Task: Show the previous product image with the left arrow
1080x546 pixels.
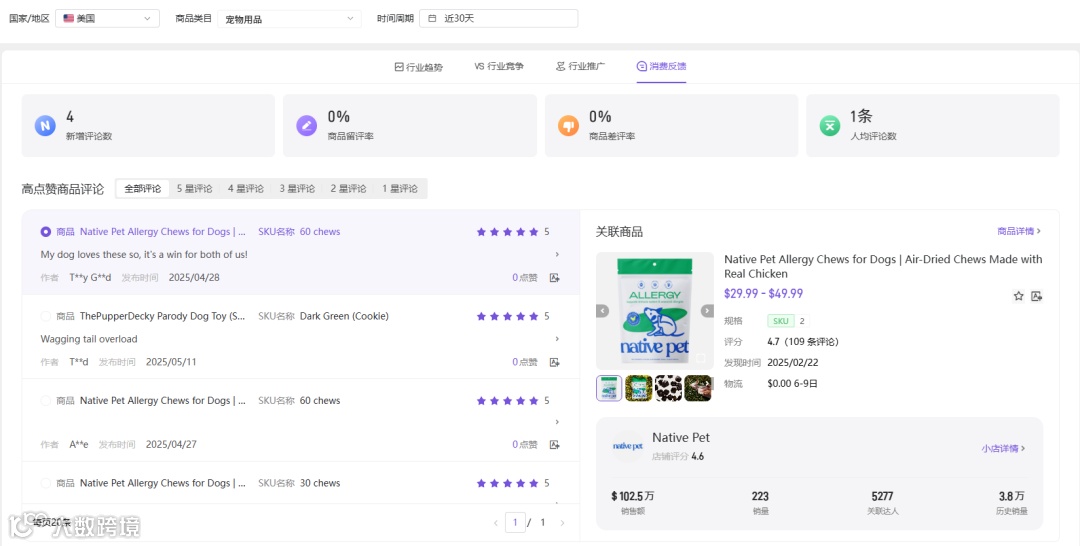Action: [603, 311]
